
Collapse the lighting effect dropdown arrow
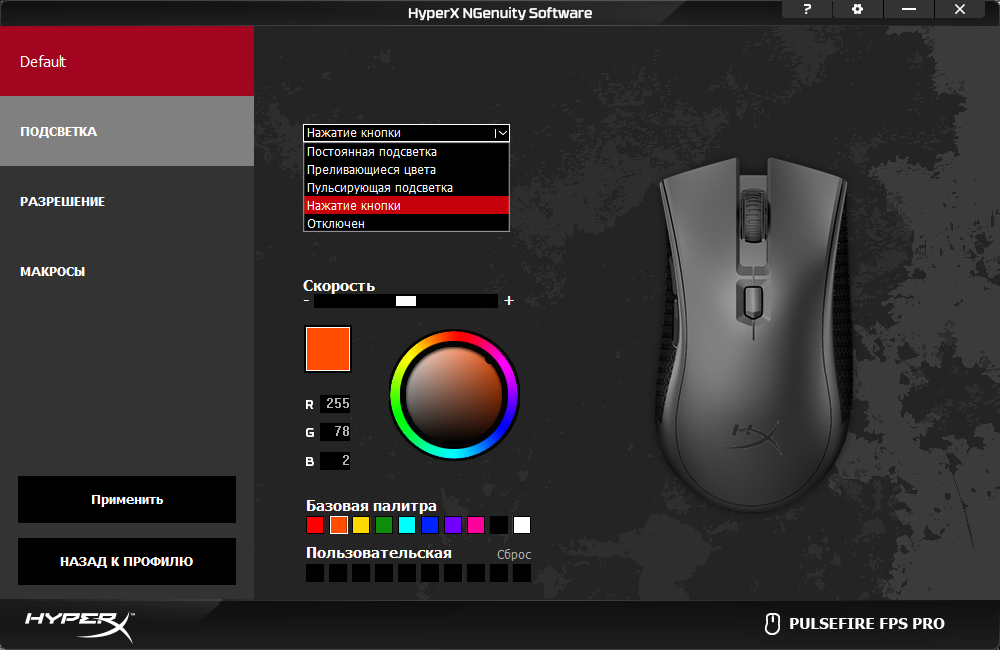tap(502, 133)
